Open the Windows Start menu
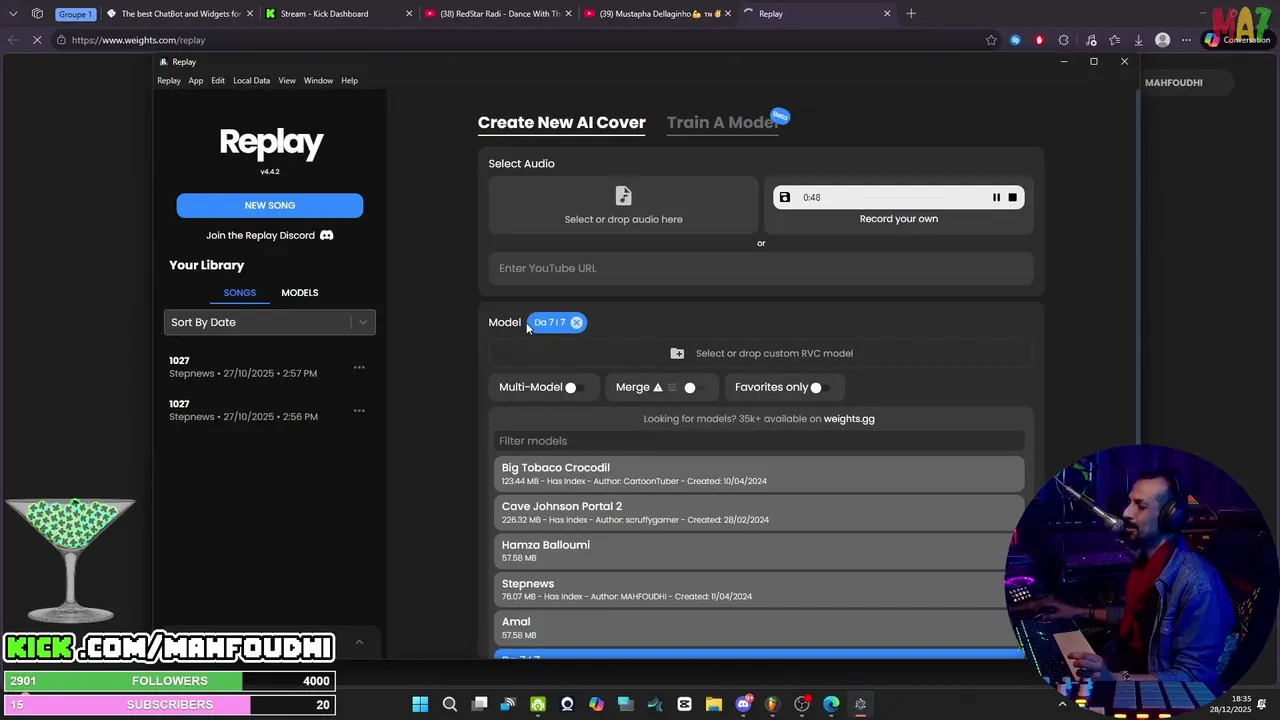The width and height of the screenshot is (1280, 720). tap(420, 704)
